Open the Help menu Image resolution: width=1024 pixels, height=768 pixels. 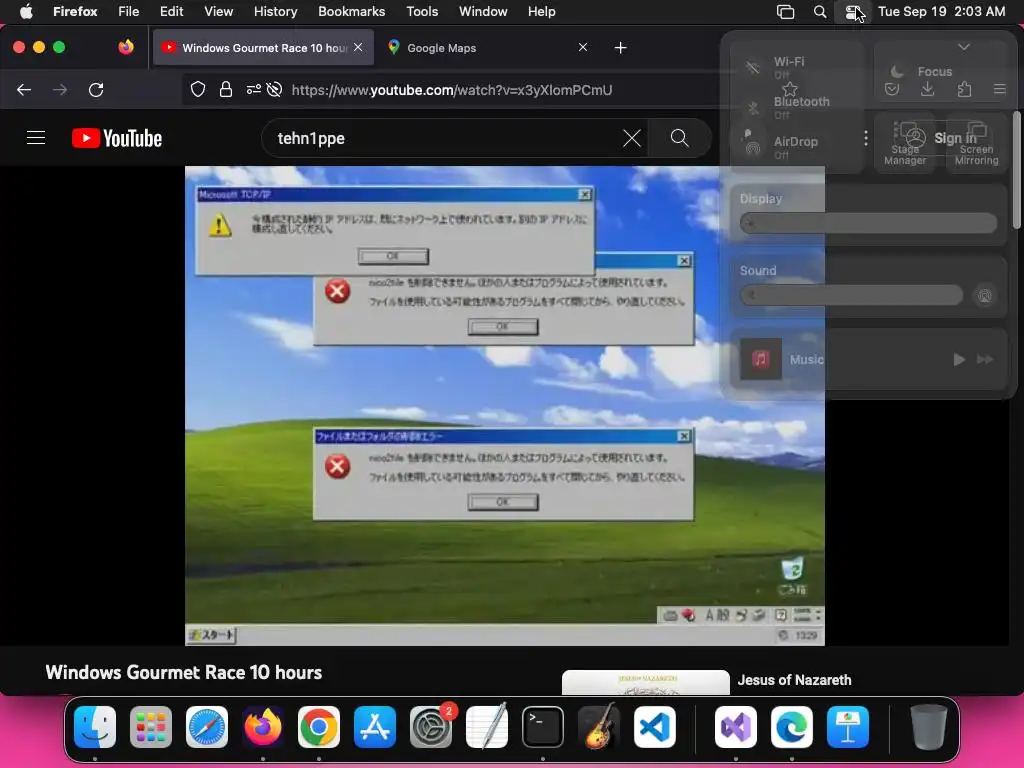point(541,12)
